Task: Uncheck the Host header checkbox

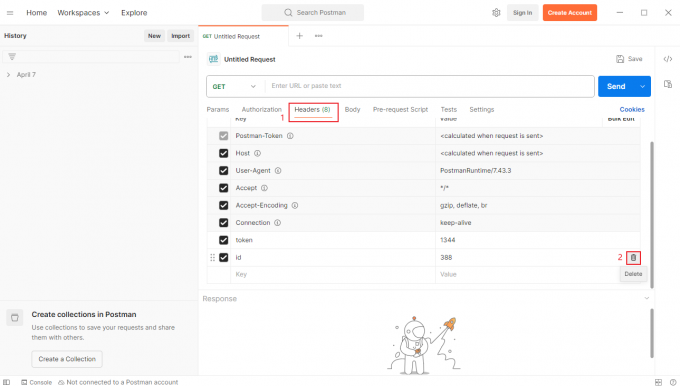Action: (x=223, y=153)
